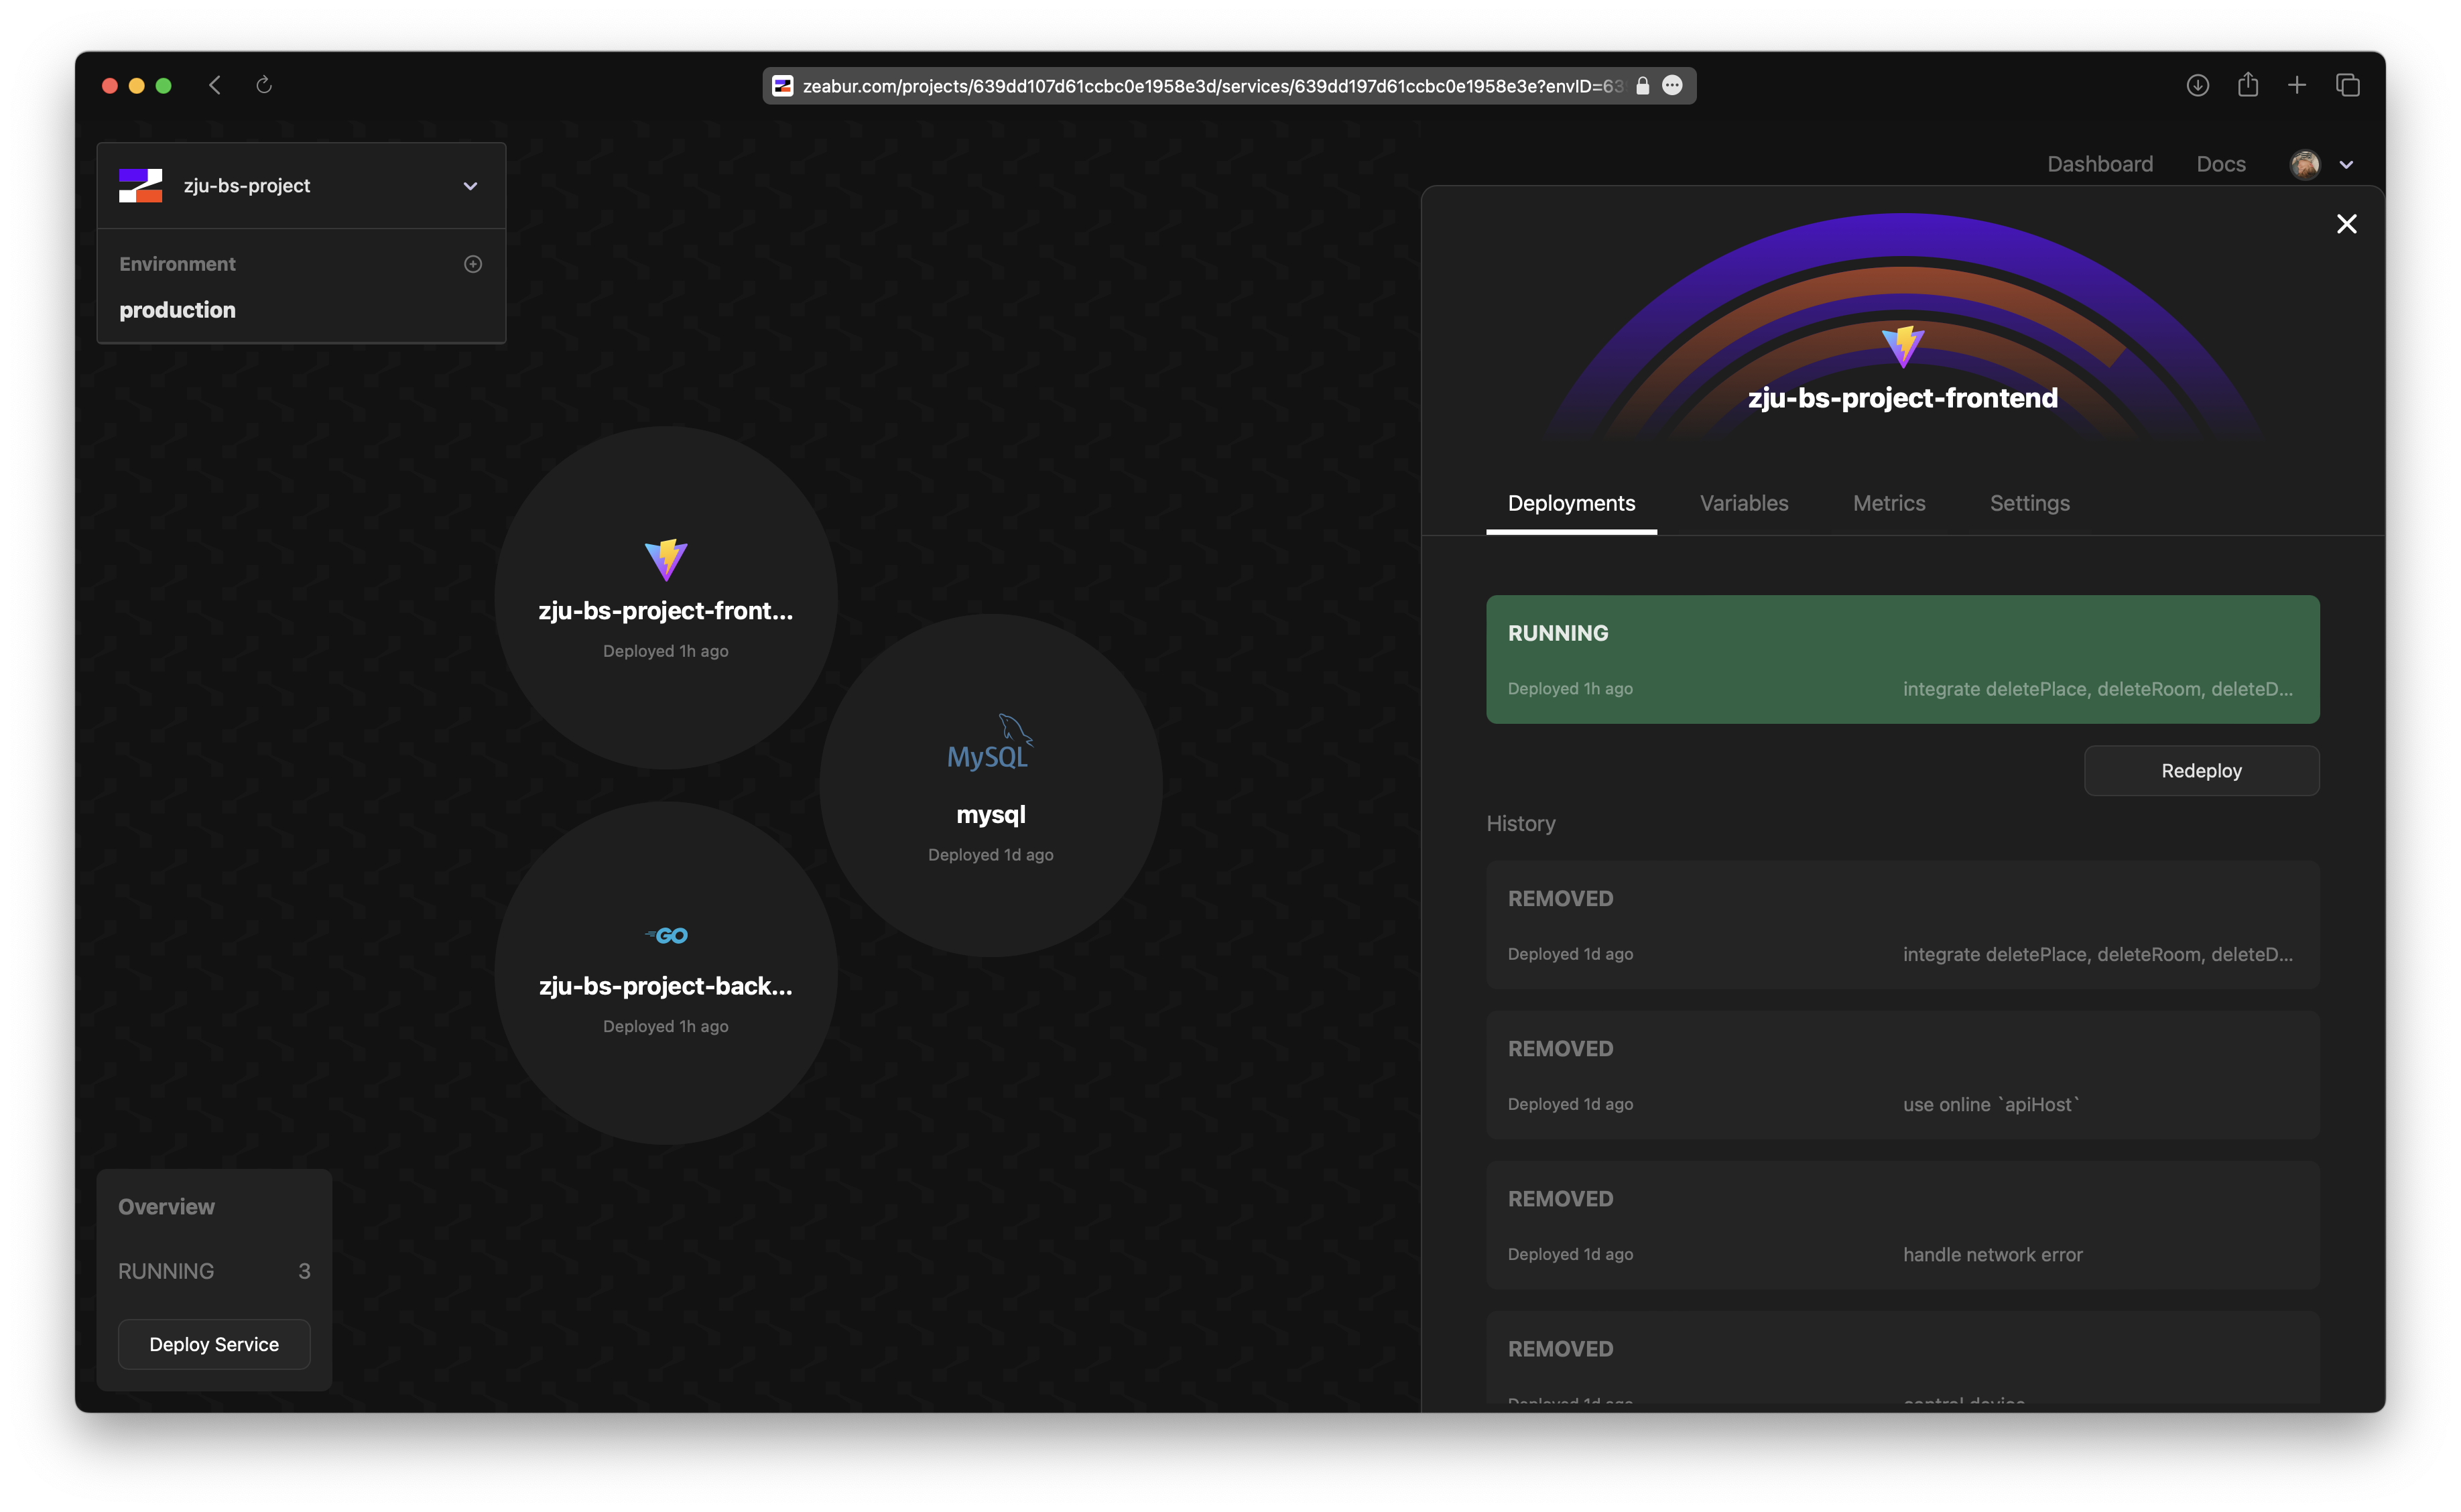
Task: Close the service detail panel
Action: (2346, 224)
